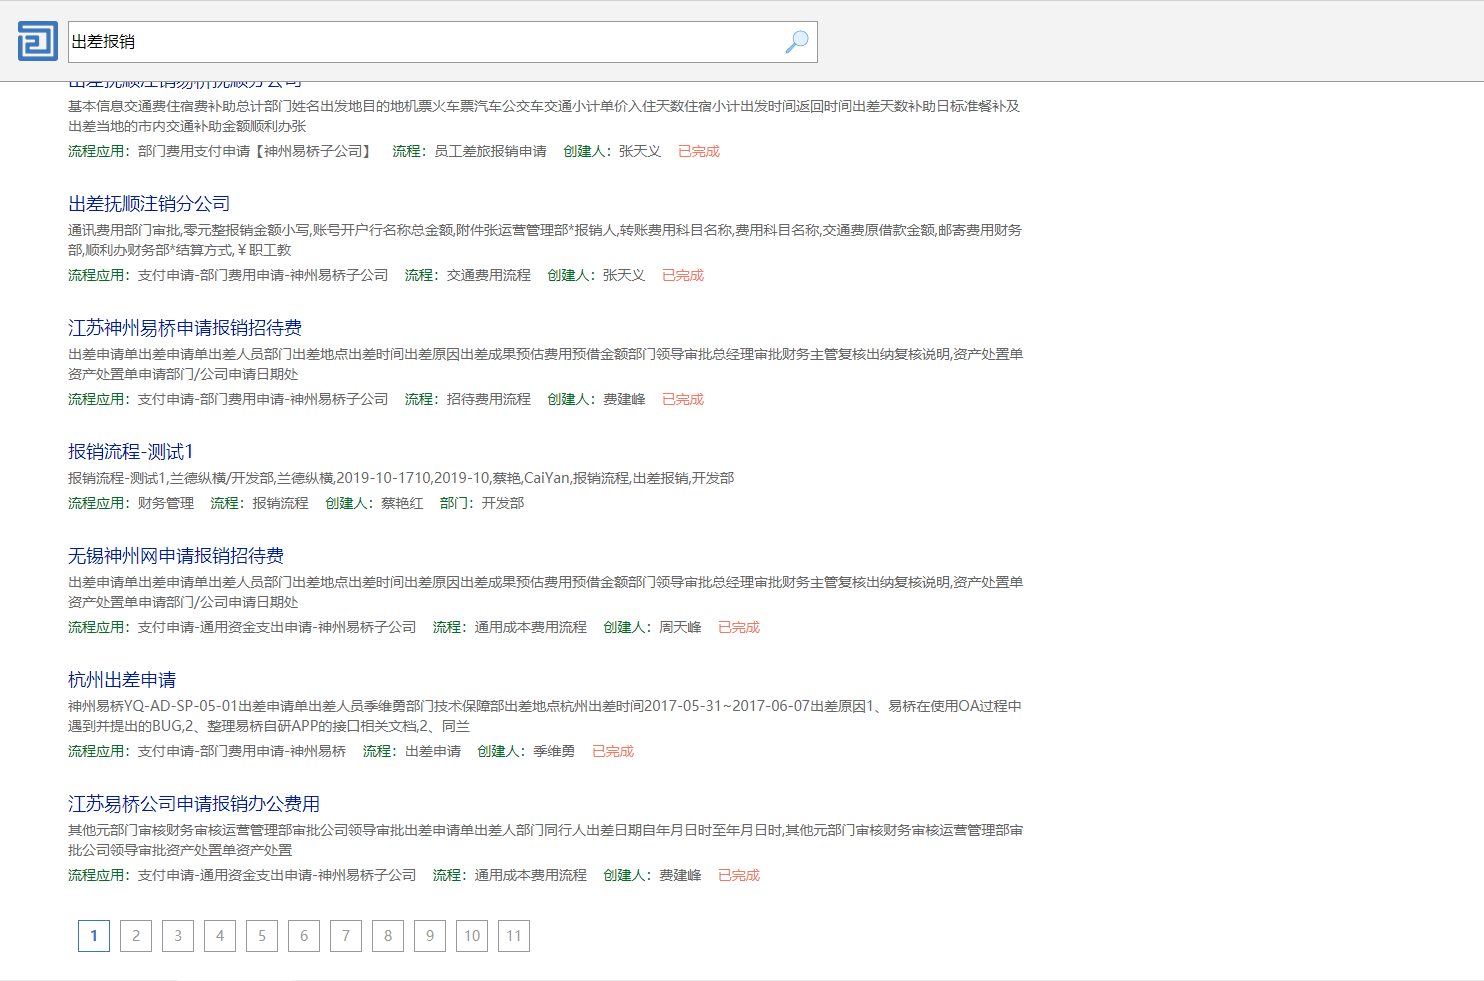Go to page 9
This screenshot has height=981, width=1484.
point(430,936)
